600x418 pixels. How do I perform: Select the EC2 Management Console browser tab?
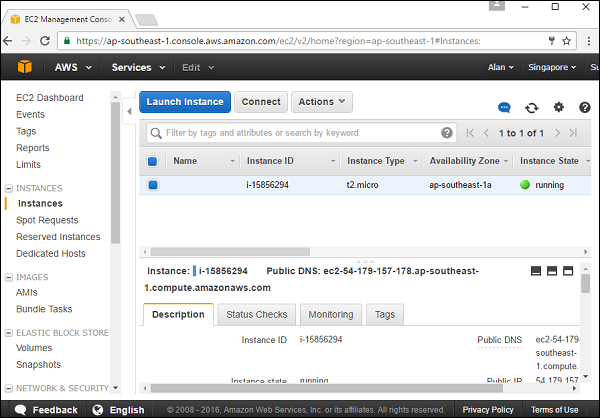coord(68,19)
